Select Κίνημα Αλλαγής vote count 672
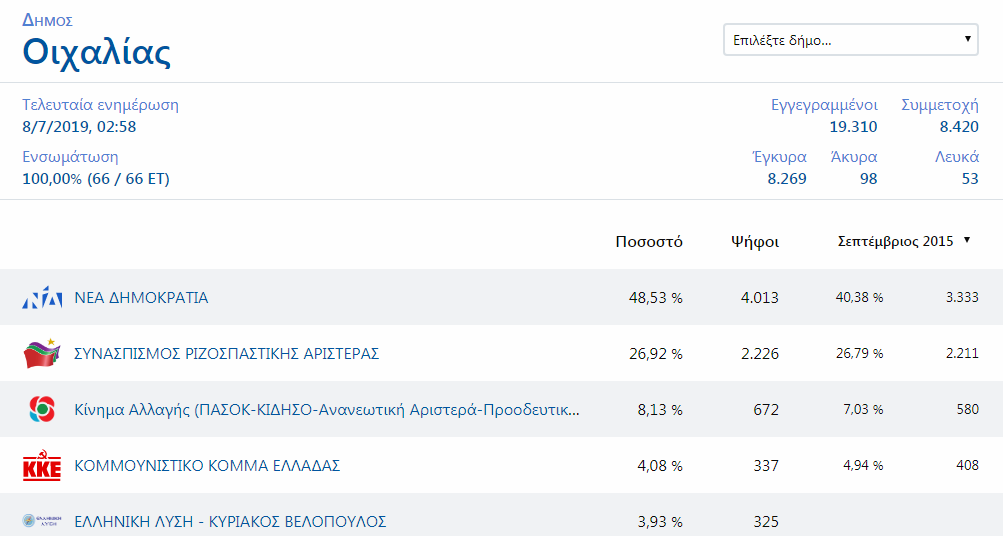Viewport: 1003px width, 536px height. point(766,409)
